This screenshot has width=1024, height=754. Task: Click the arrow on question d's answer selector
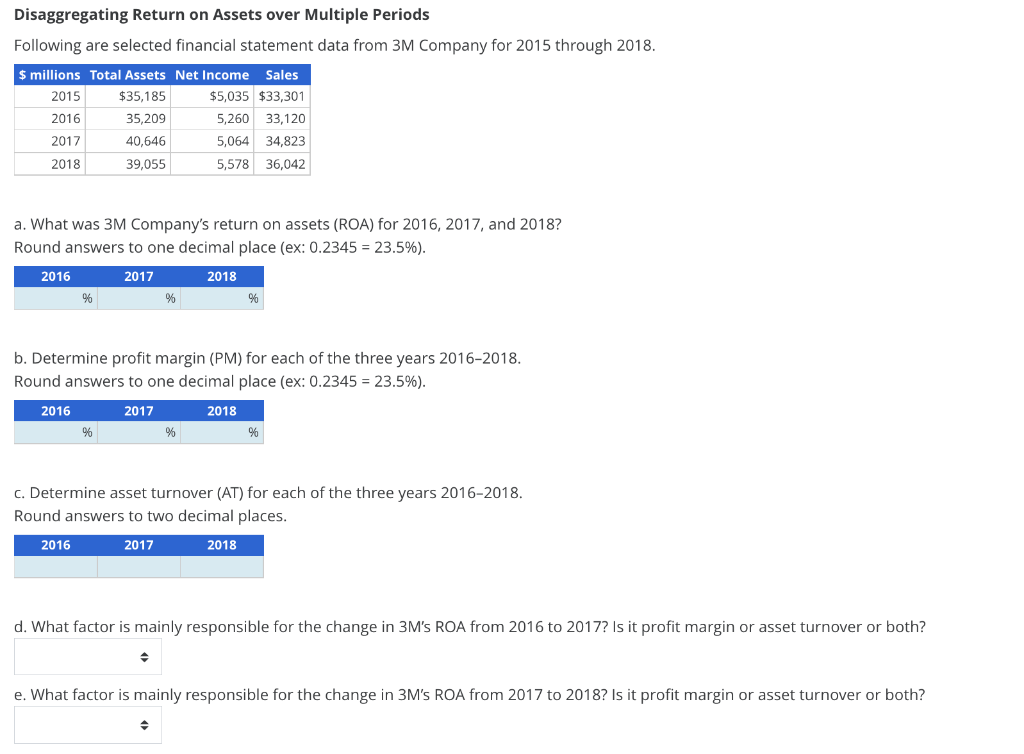pyautogui.click(x=145, y=656)
